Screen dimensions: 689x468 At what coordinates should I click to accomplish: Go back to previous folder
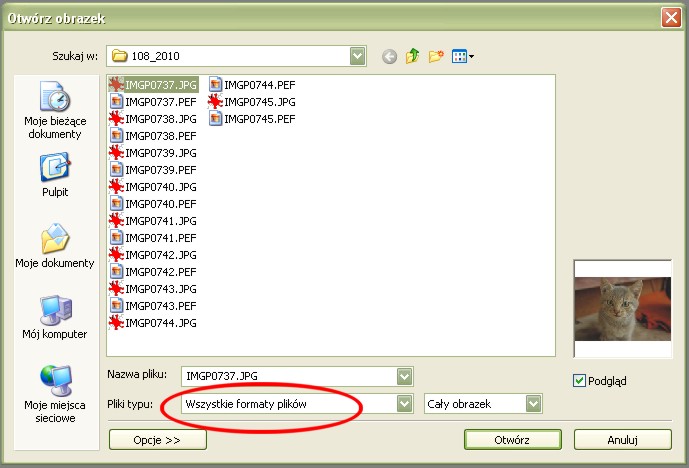point(389,57)
